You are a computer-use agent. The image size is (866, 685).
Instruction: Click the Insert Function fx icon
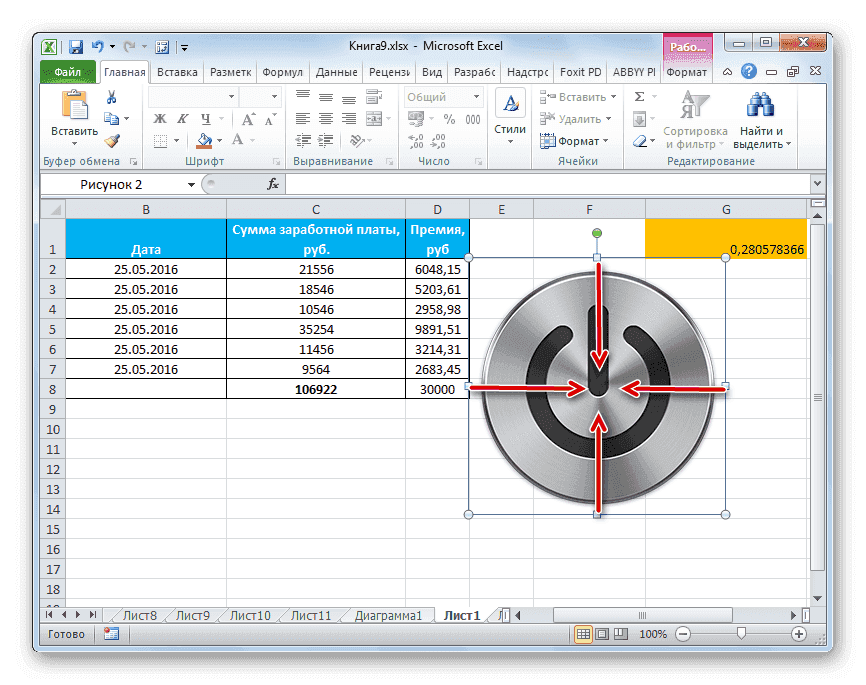point(271,184)
